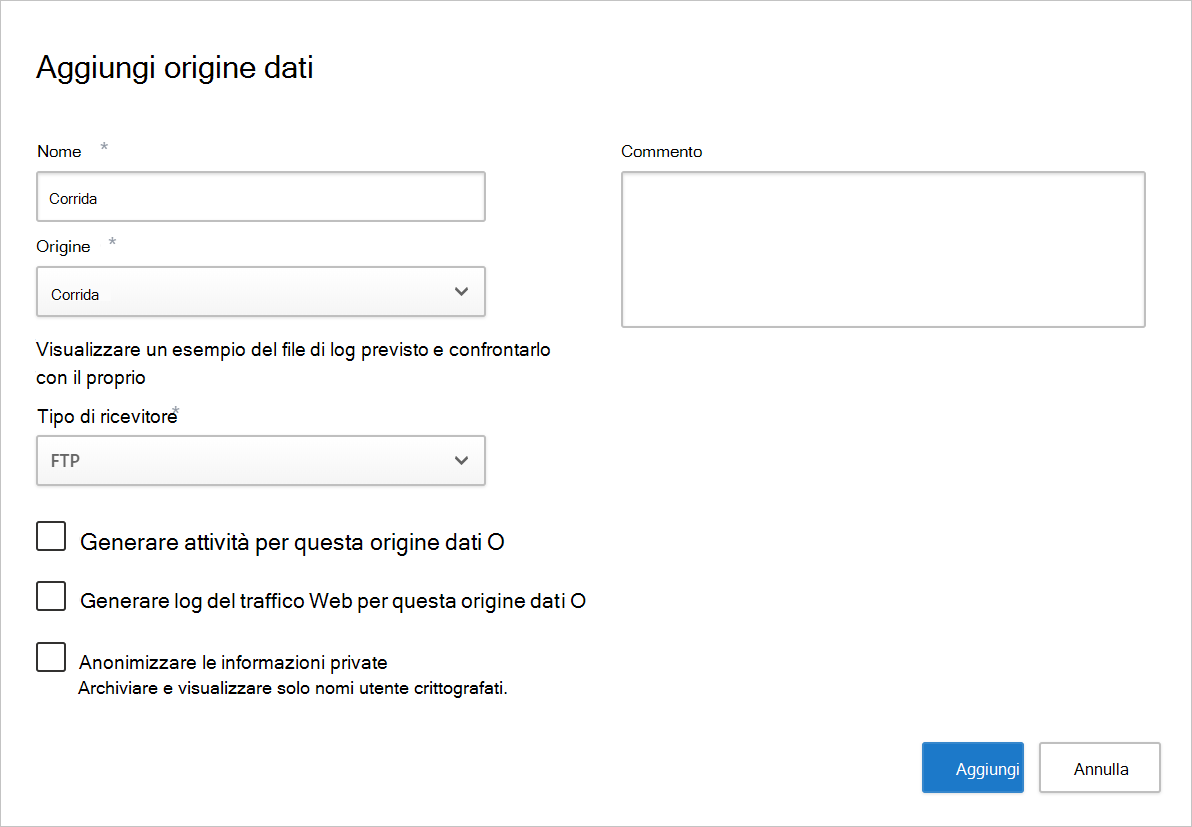Click the Aggiungi button

[x=972, y=767]
